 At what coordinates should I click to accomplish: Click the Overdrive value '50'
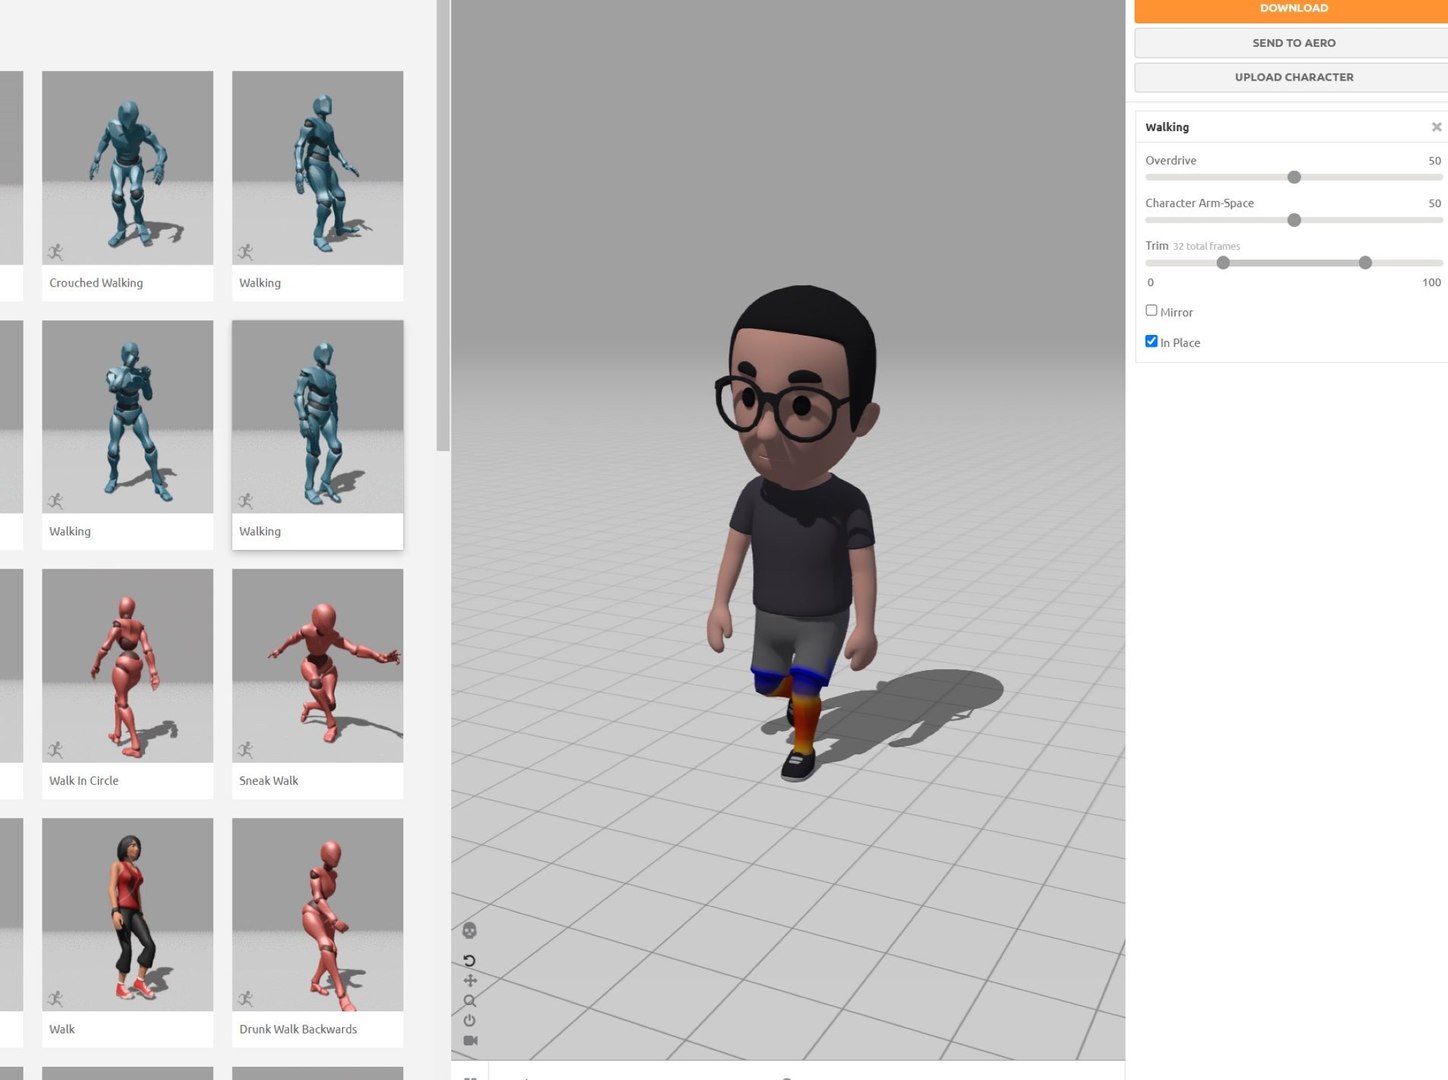1434,160
